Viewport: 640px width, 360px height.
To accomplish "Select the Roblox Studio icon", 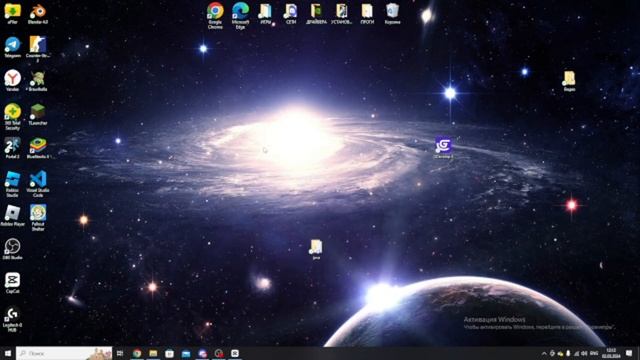I will click(12, 184).
